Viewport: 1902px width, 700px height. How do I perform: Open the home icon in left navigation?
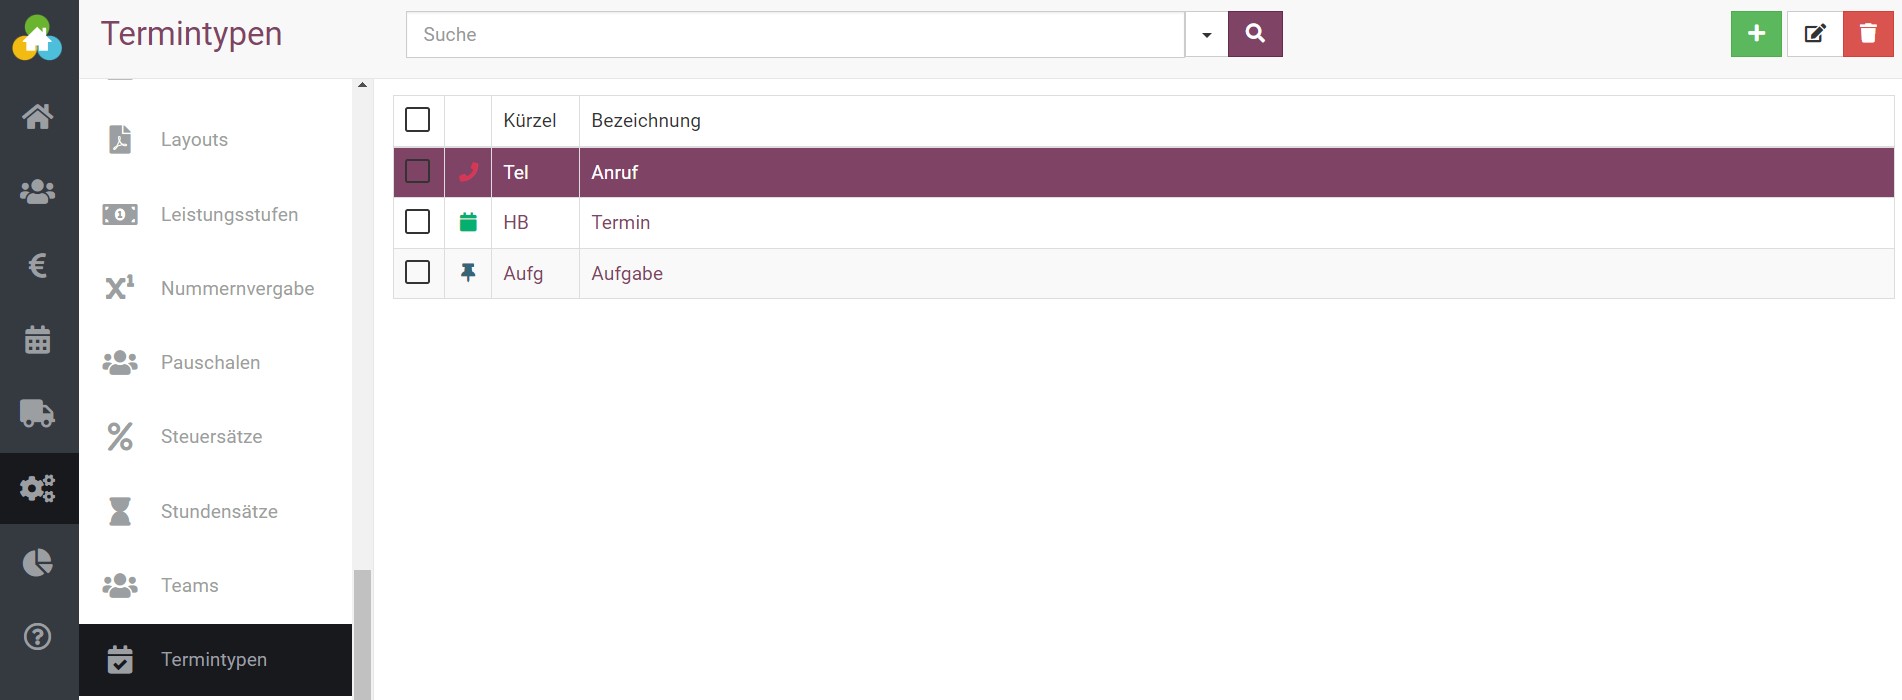click(x=38, y=117)
